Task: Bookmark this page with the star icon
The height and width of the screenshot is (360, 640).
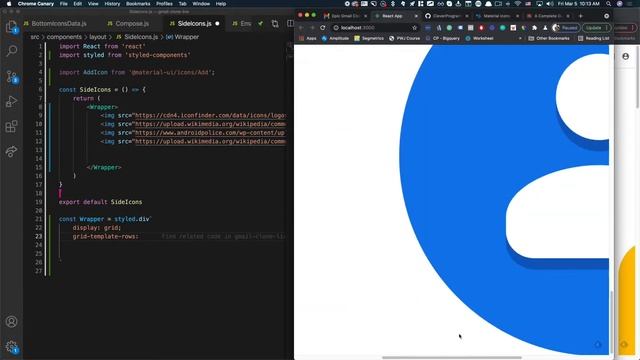Action: [x=414, y=28]
